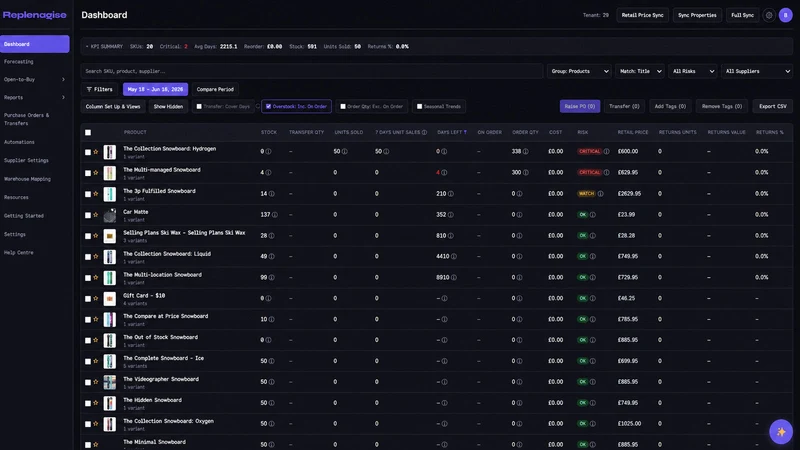Click the Filters funnel icon button
This screenshot has width=800, height=450.
(x=99, y=89)
